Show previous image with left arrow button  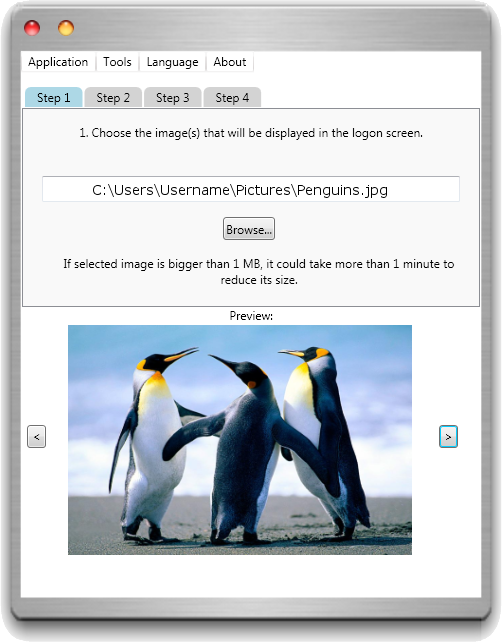36,436
